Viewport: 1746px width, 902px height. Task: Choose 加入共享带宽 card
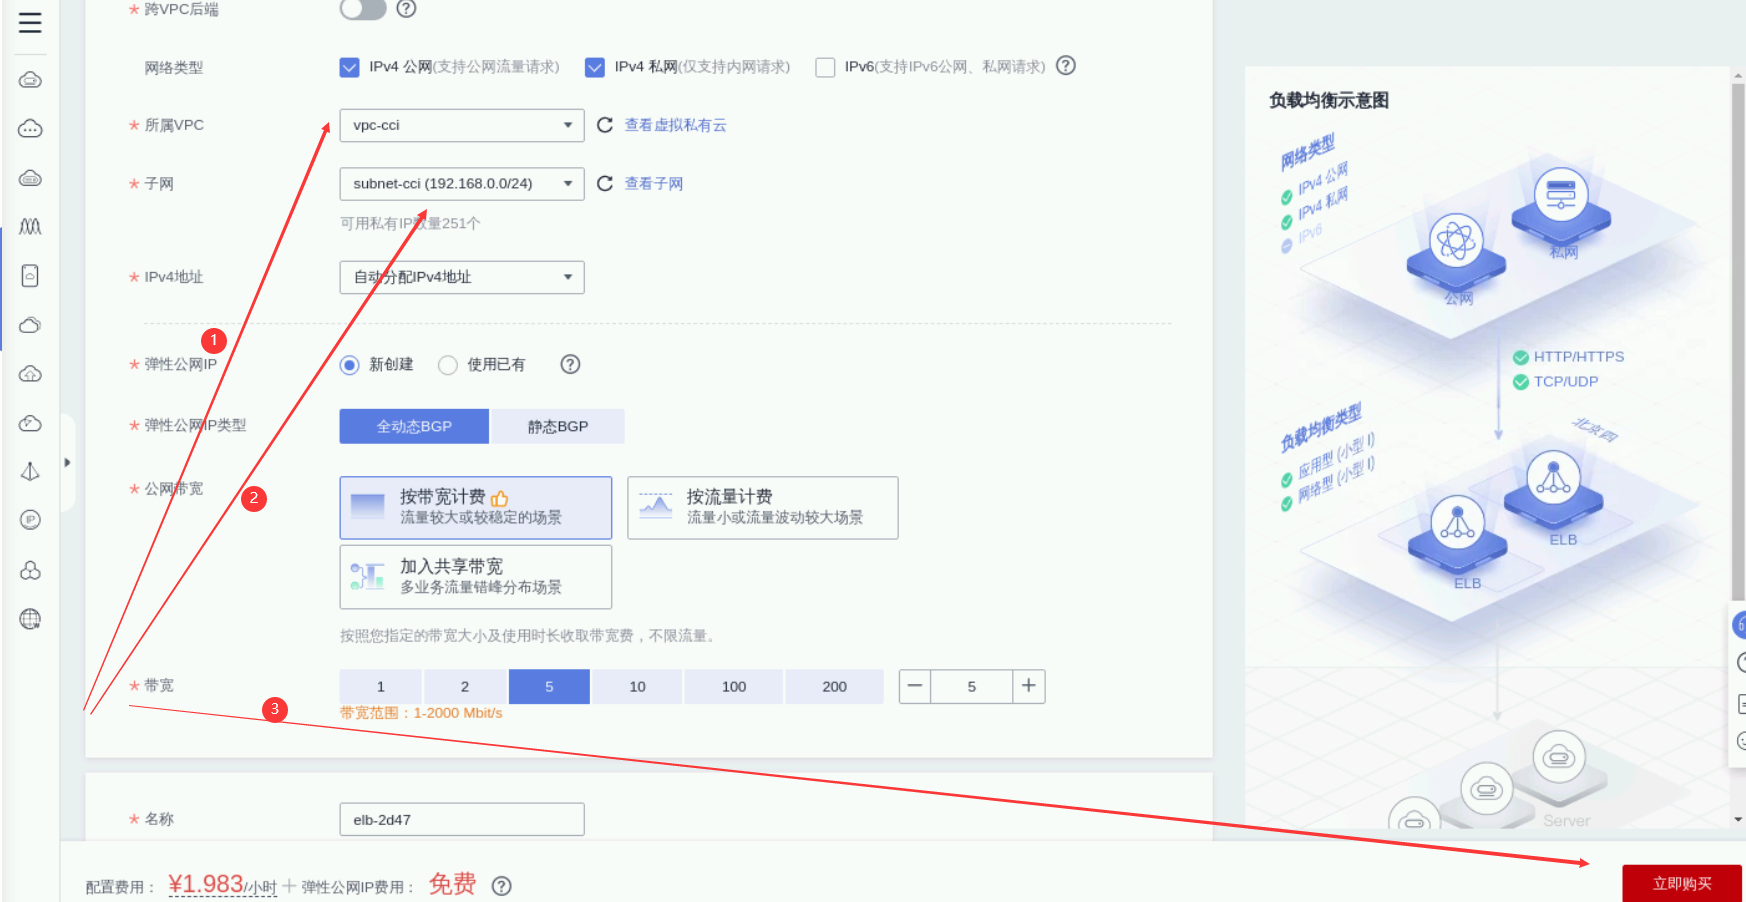tap(476, 577)
